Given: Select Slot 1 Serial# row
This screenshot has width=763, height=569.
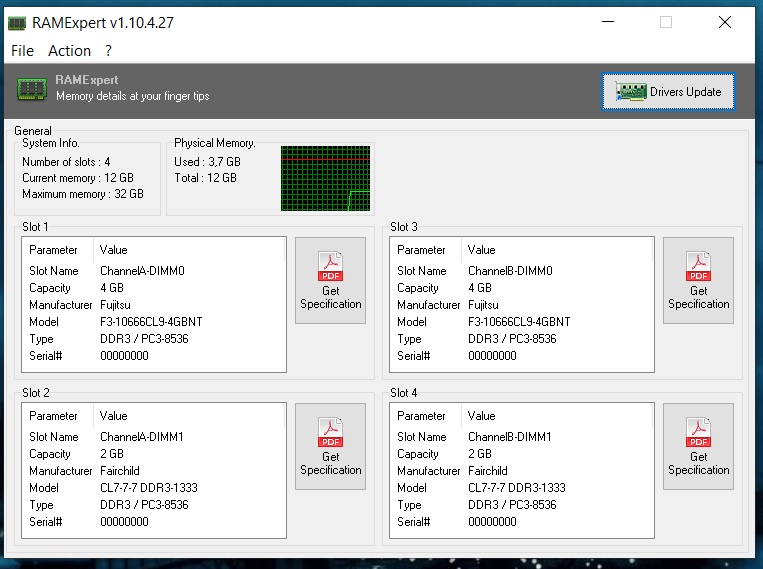Looking at the screenshot, I should pos(154,356).
